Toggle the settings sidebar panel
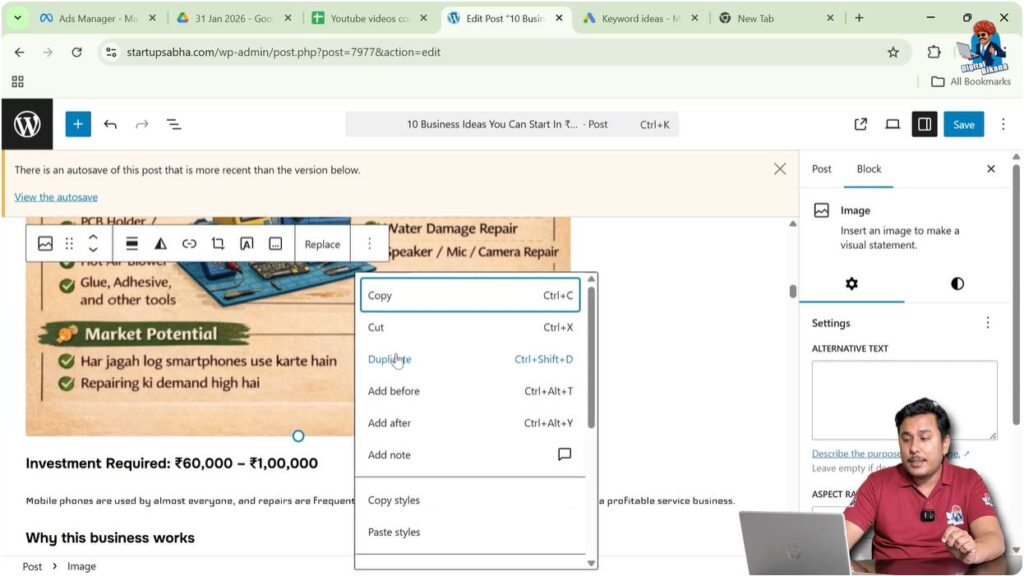This screenshot has height=576, width=1024. [924, 124]
